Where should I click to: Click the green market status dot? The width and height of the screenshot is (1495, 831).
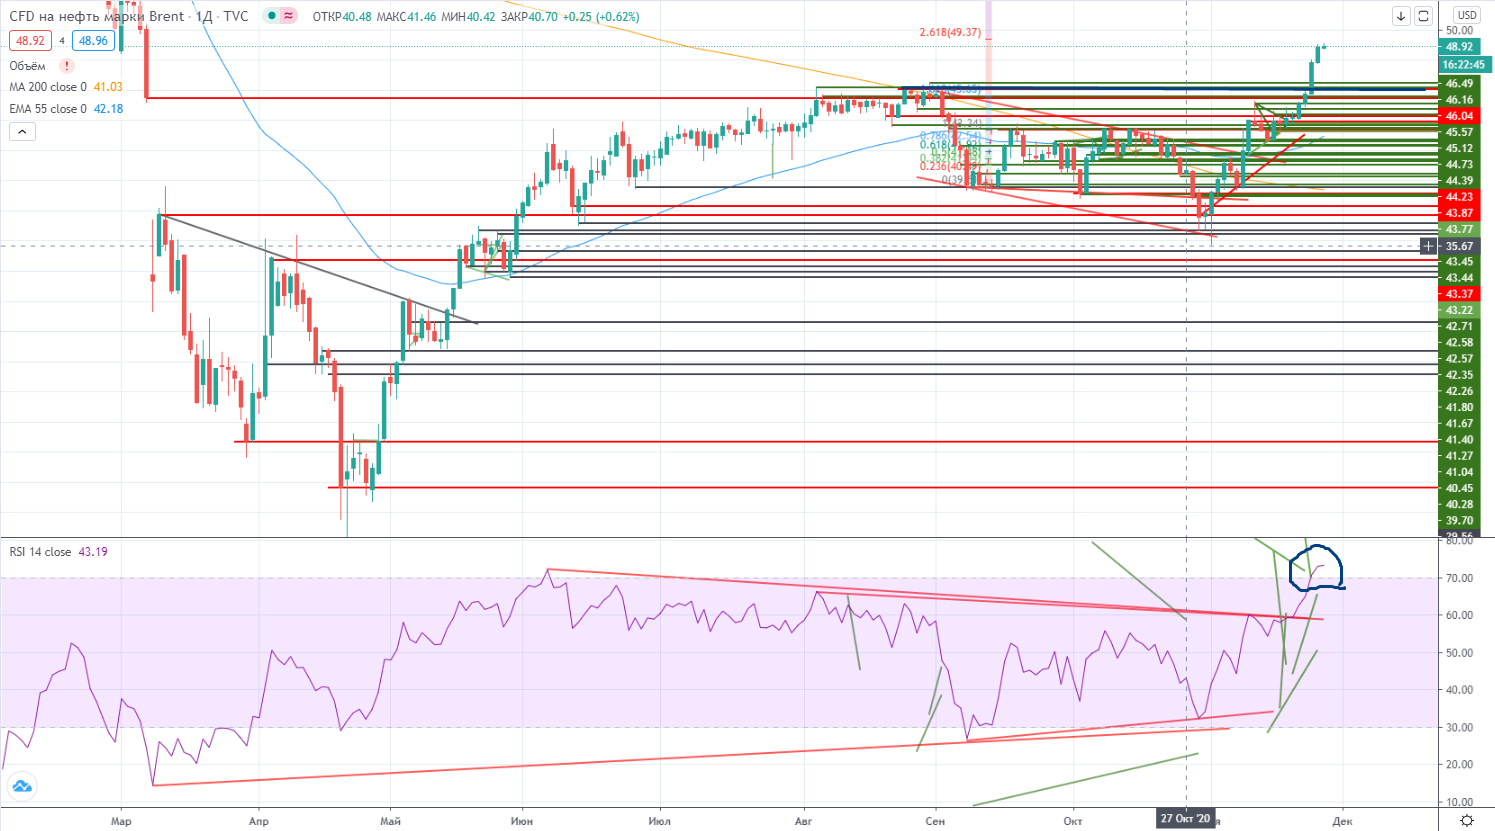(x=271, y=16)
